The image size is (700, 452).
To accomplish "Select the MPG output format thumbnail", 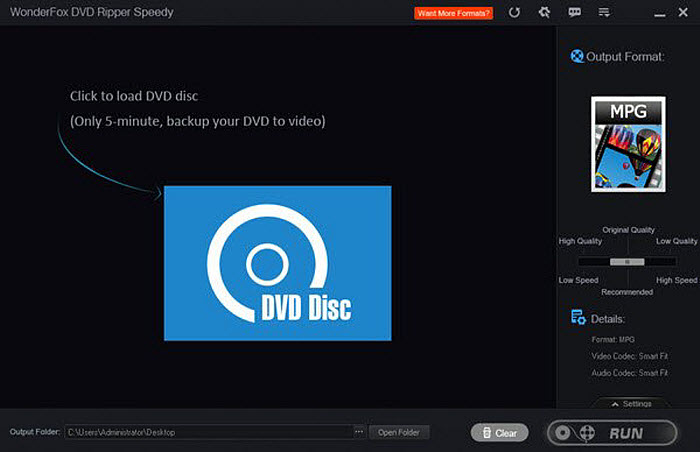I will [628, 144].
